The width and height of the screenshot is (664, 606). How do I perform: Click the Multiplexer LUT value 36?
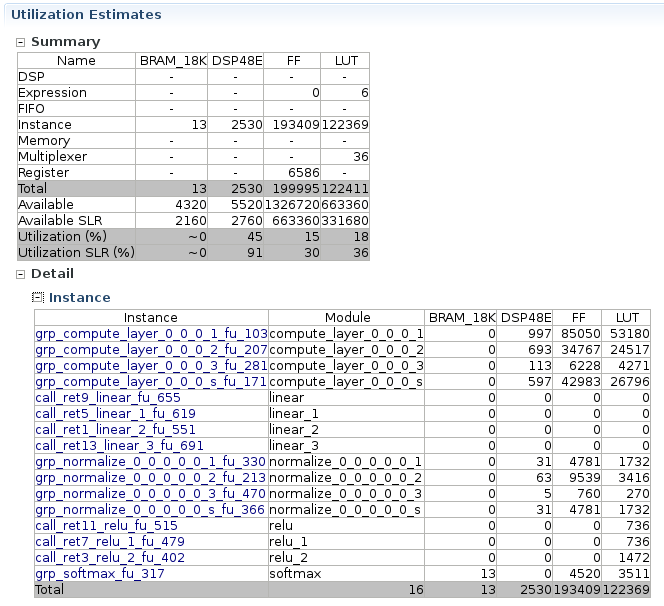tap(361, 157)
